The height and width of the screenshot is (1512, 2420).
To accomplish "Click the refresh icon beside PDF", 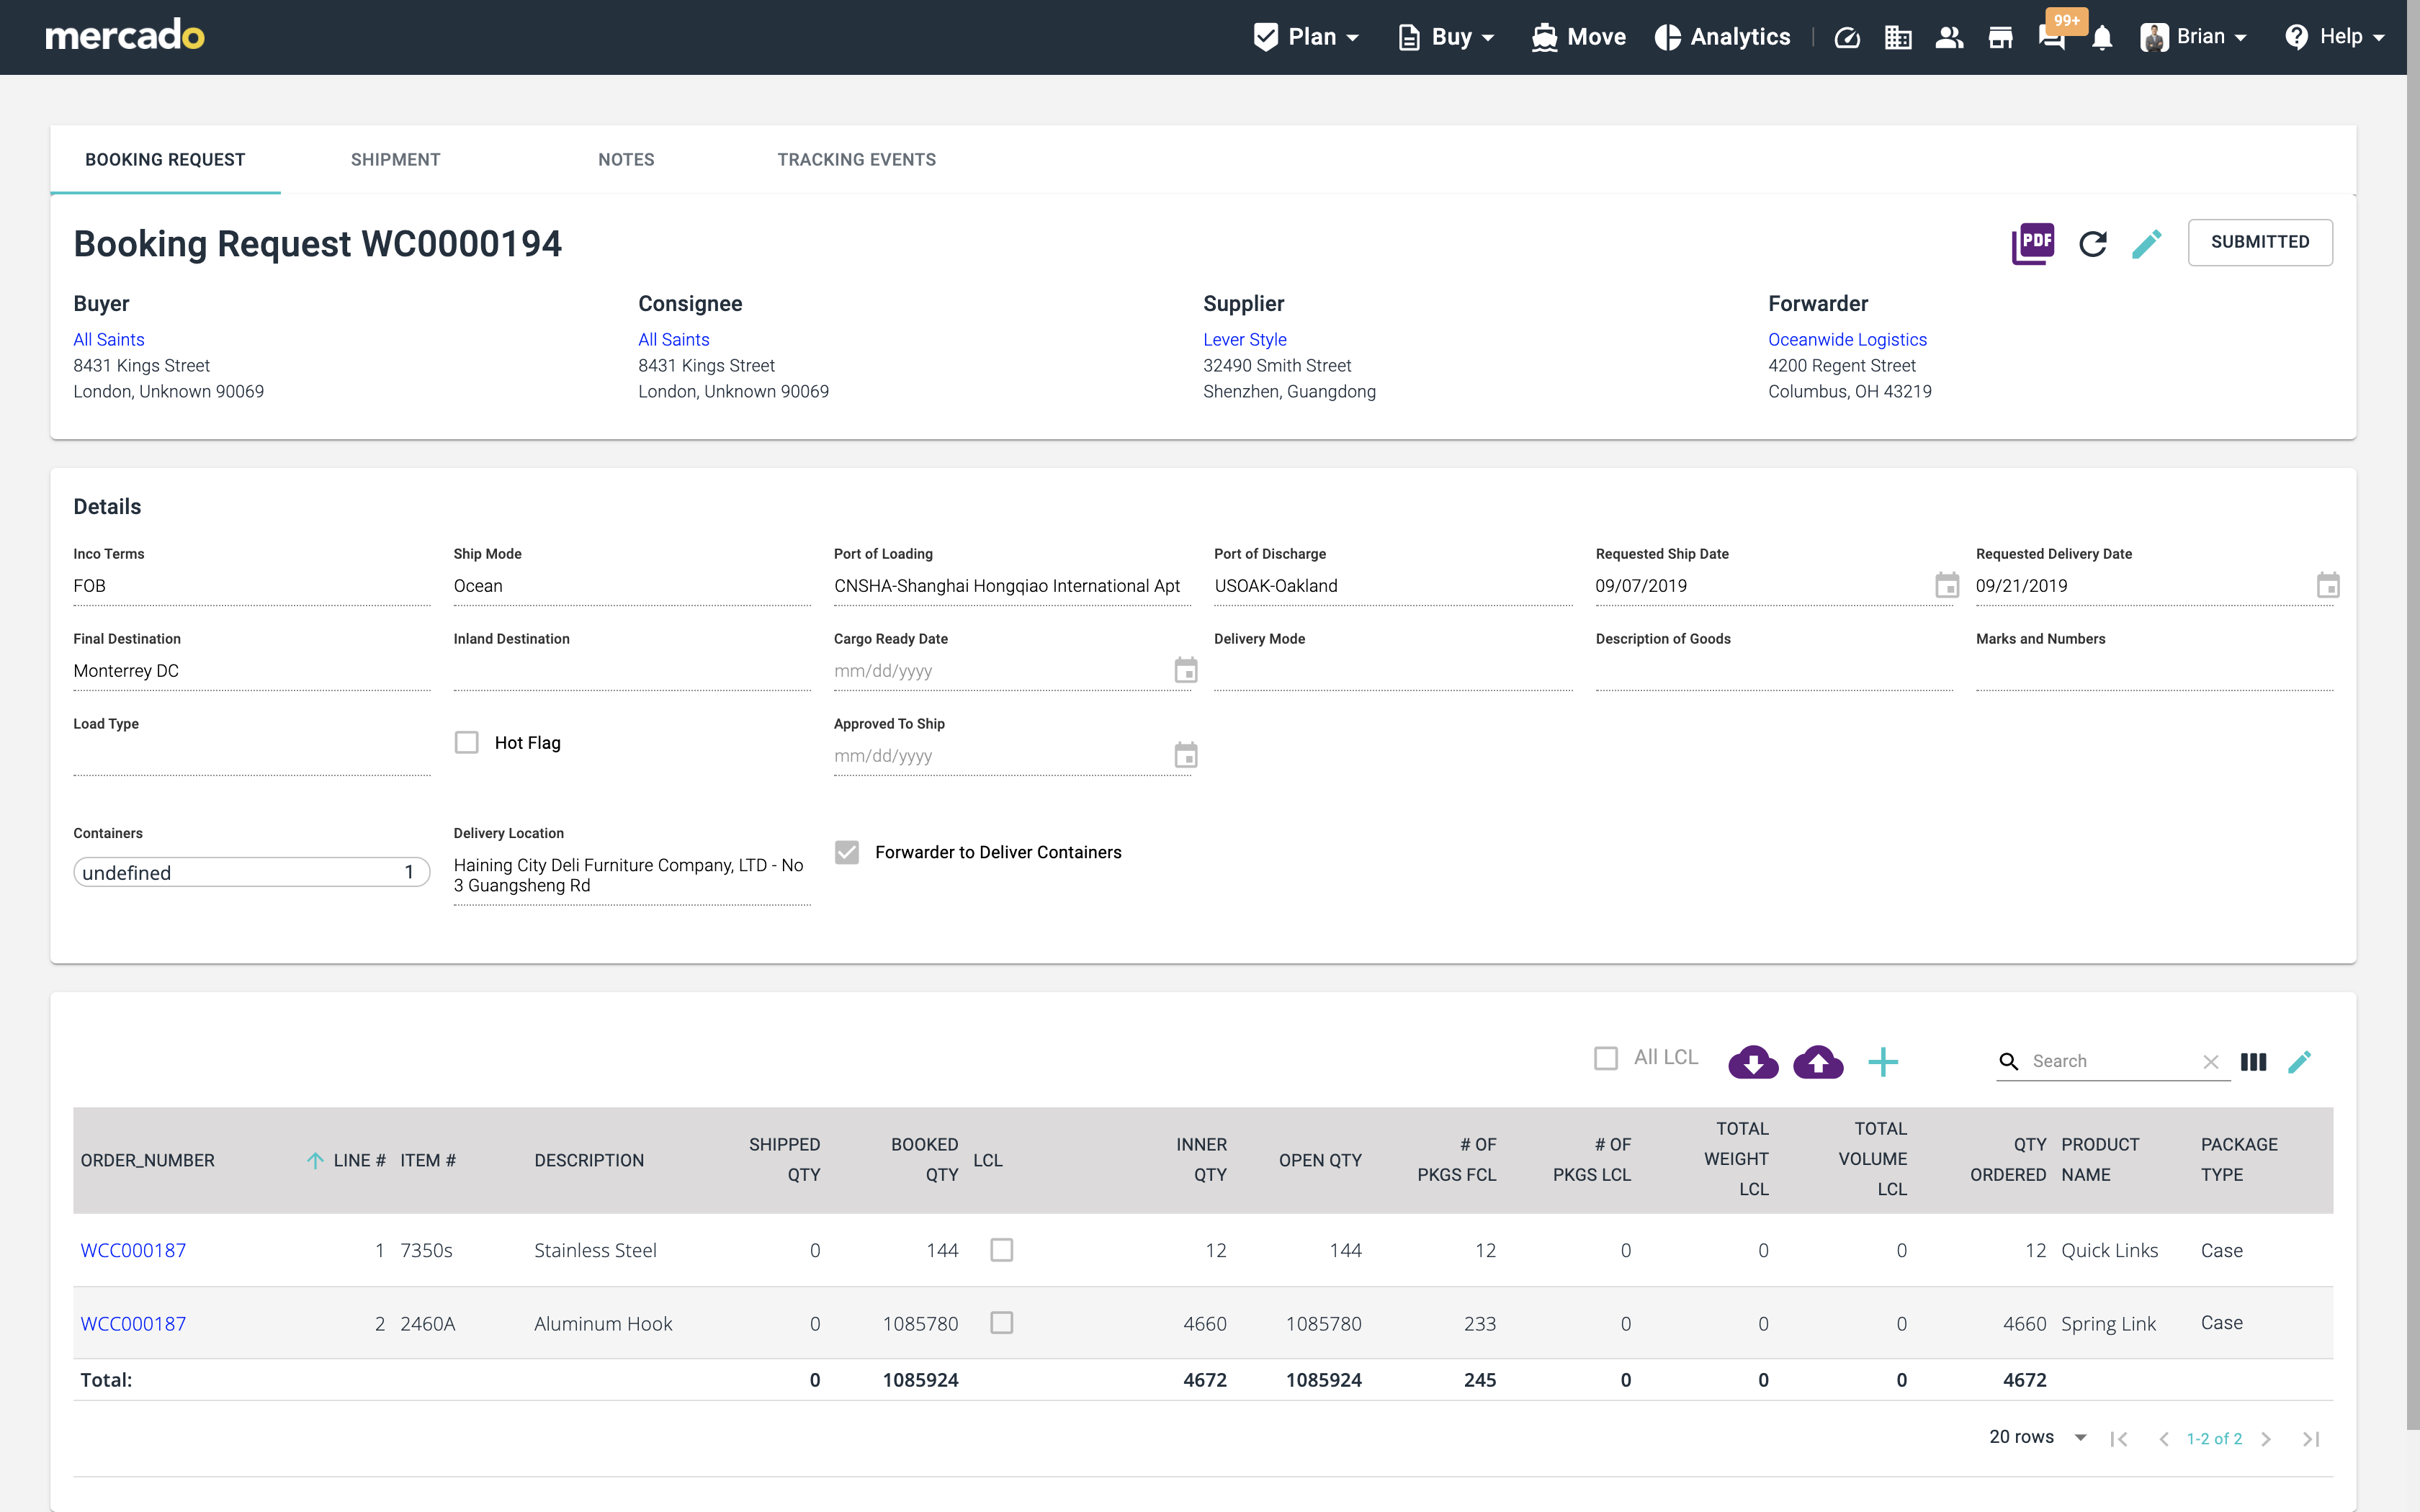I will tap(2092, 243).
